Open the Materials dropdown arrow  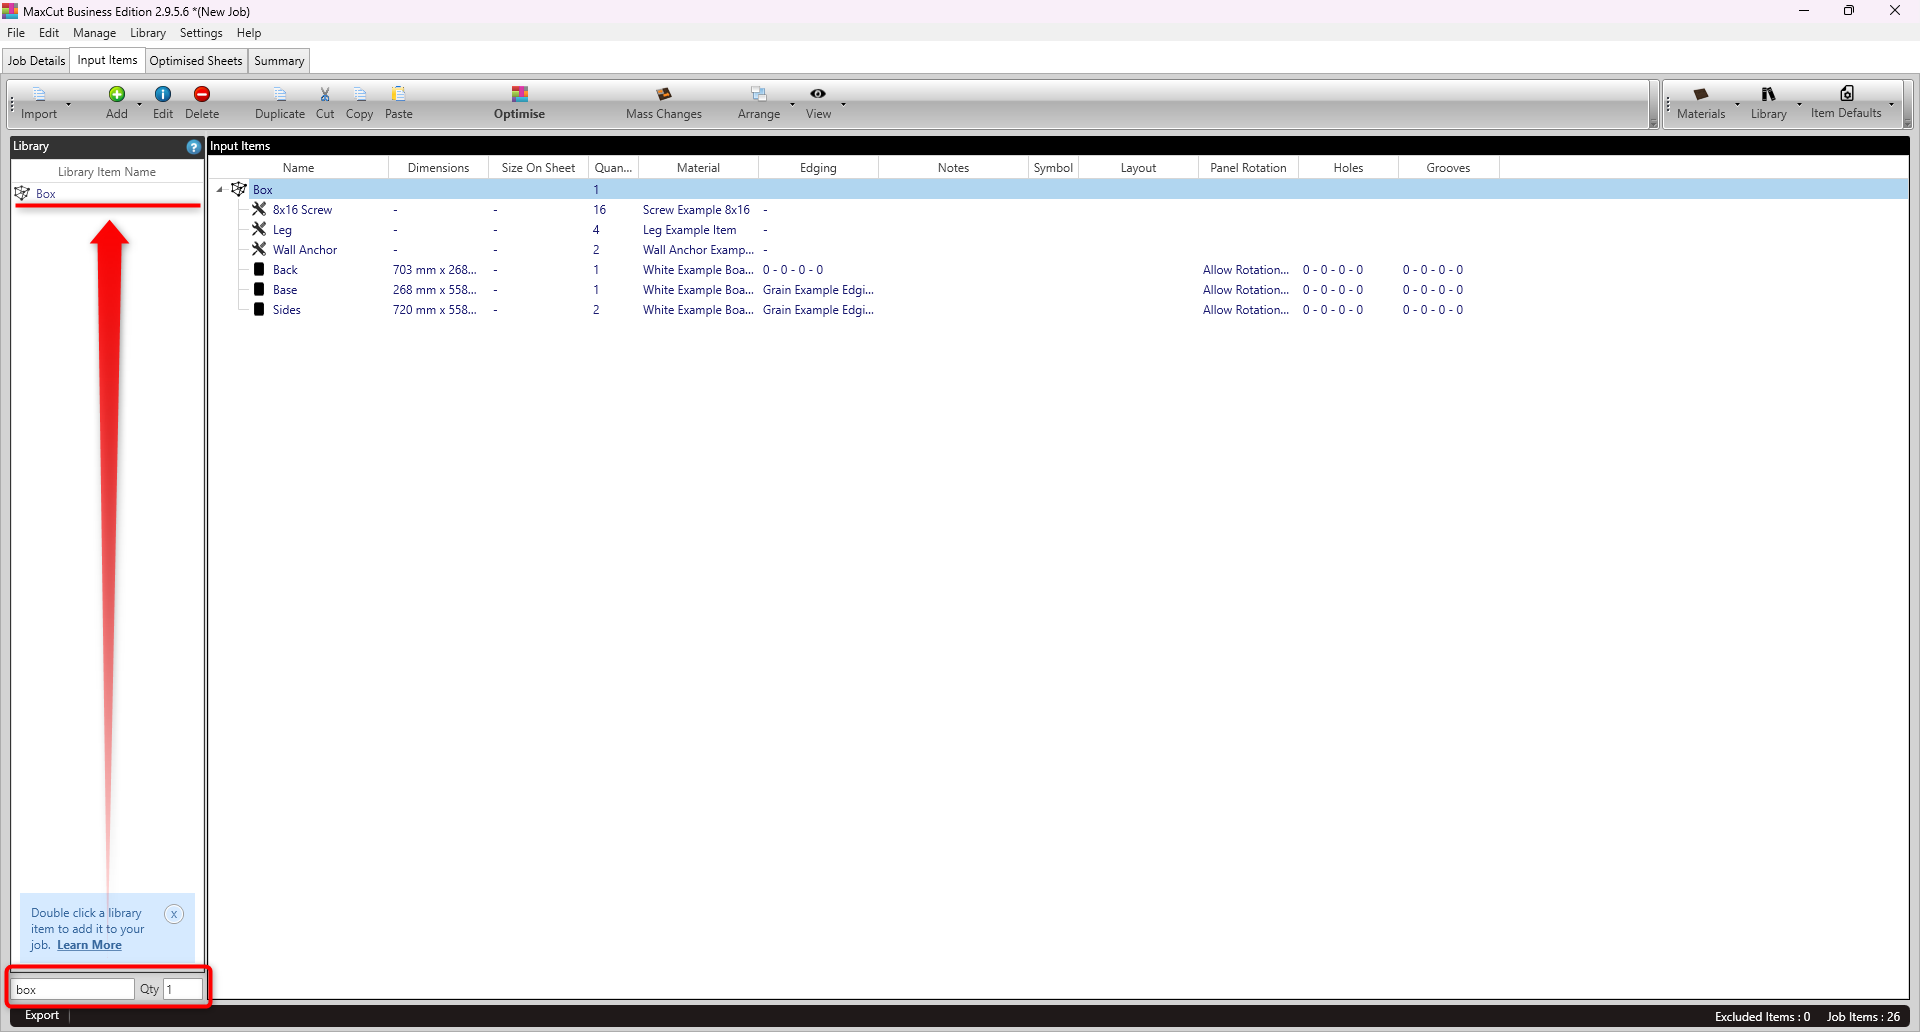[x=1737, y=104]
